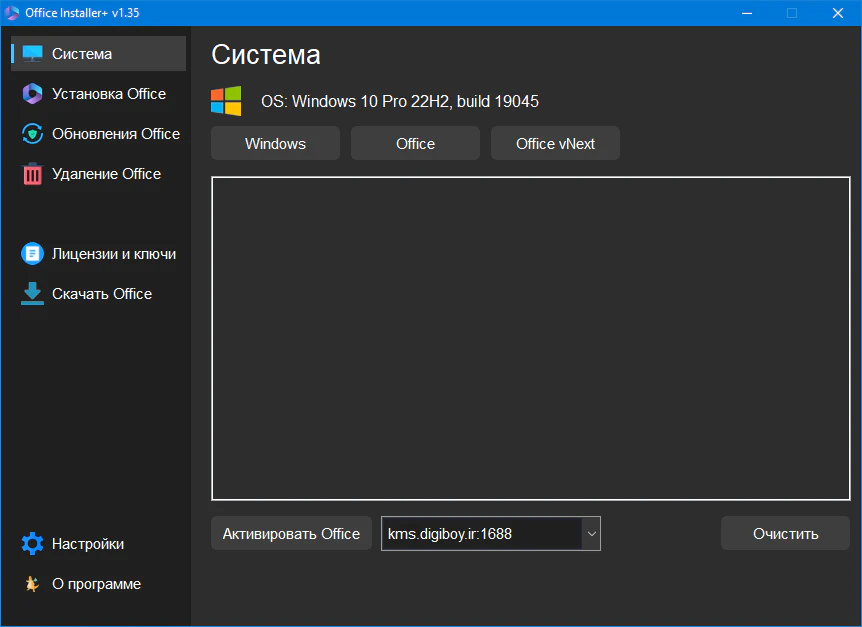Click the Настройки gear icon
The image size is (862, 627).
tap(33, 544)
